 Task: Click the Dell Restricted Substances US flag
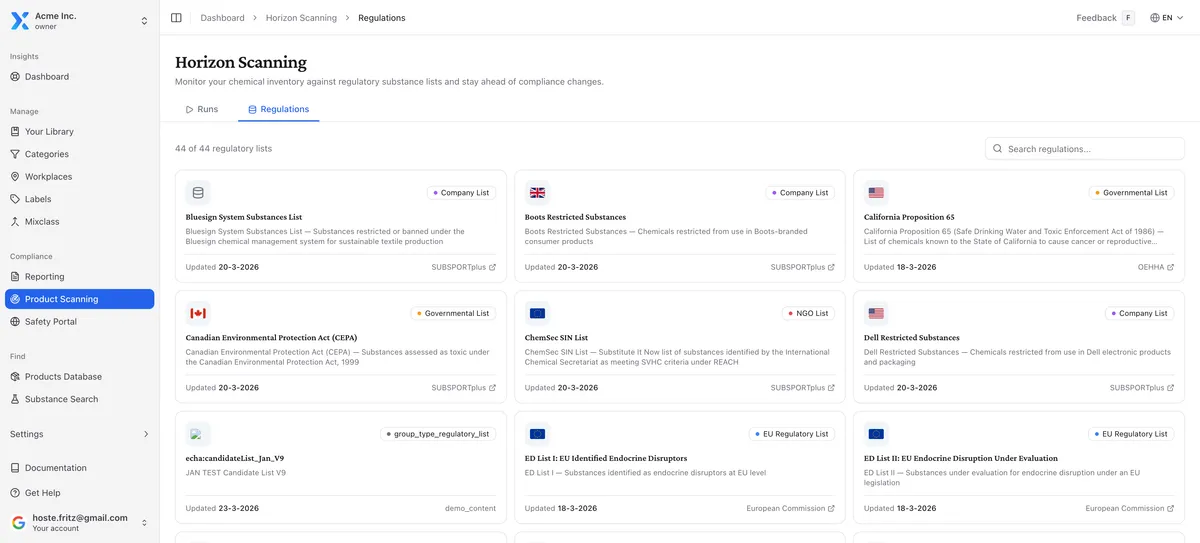tap(876, 313)
